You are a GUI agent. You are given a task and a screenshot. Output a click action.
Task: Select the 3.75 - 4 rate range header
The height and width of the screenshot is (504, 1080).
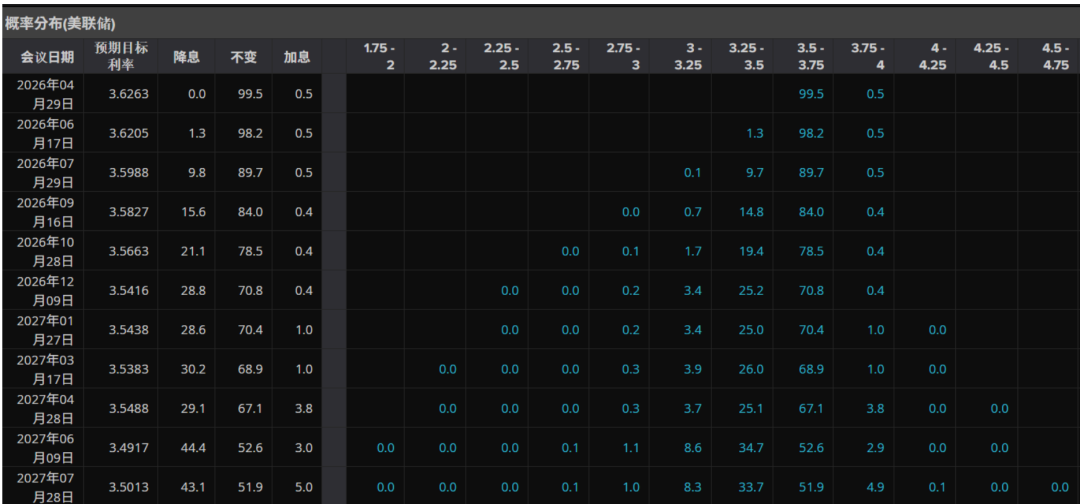point(869,58)
